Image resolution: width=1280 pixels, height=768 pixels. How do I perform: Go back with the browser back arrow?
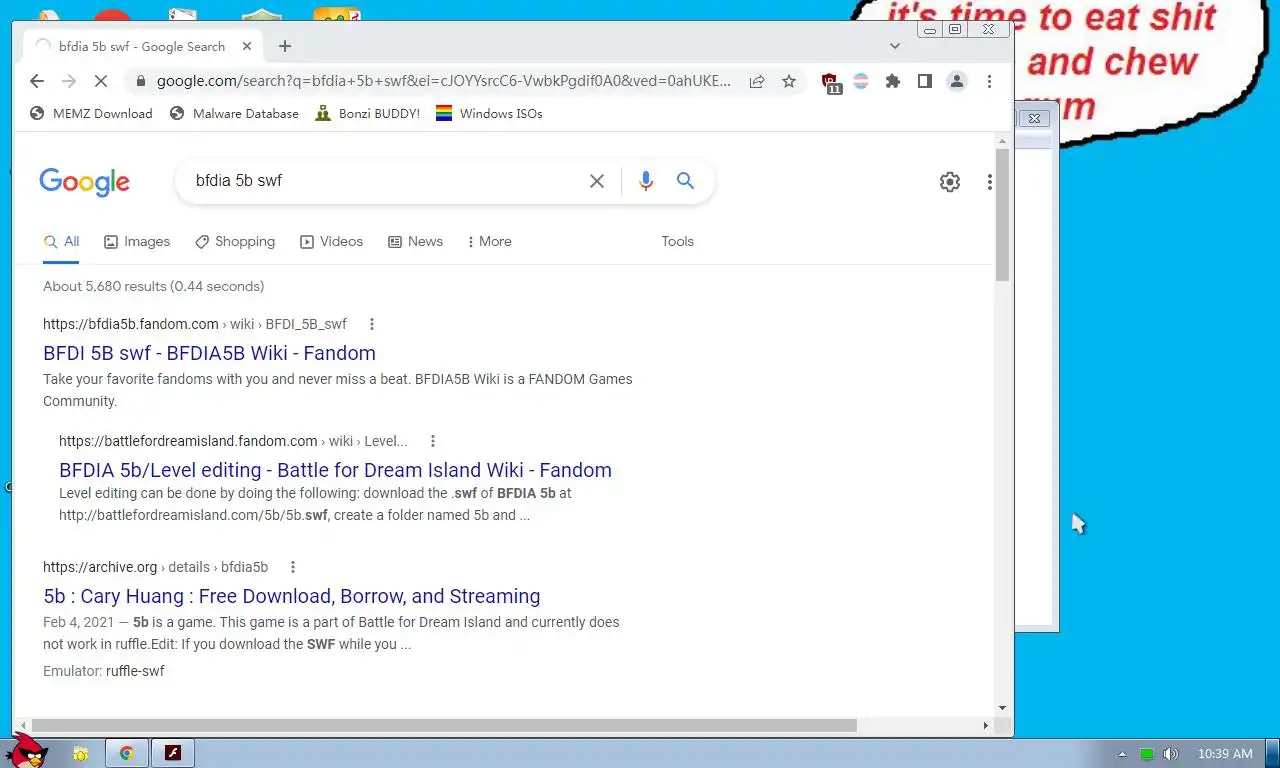(37, 82)
